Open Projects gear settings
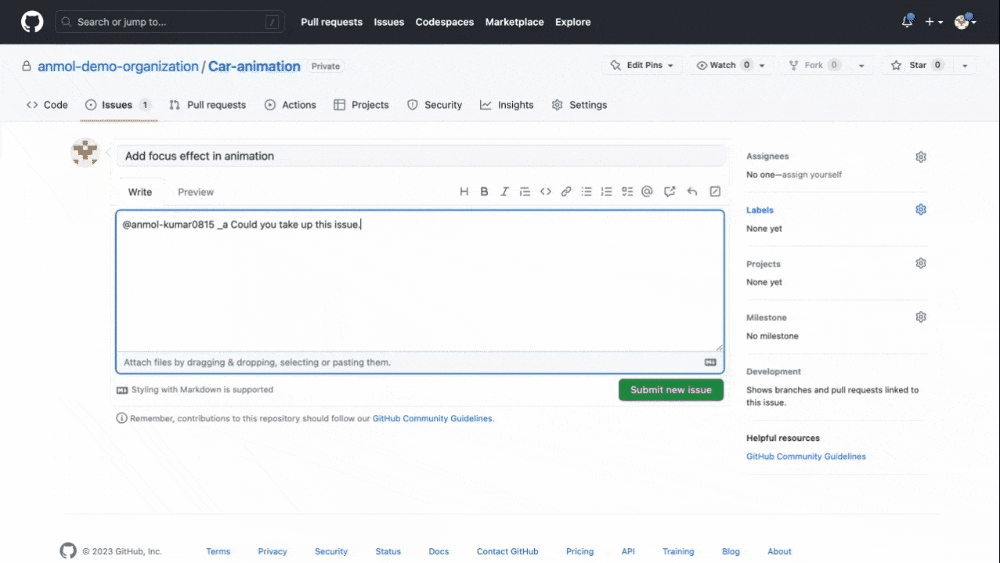 tap(920, 263)
